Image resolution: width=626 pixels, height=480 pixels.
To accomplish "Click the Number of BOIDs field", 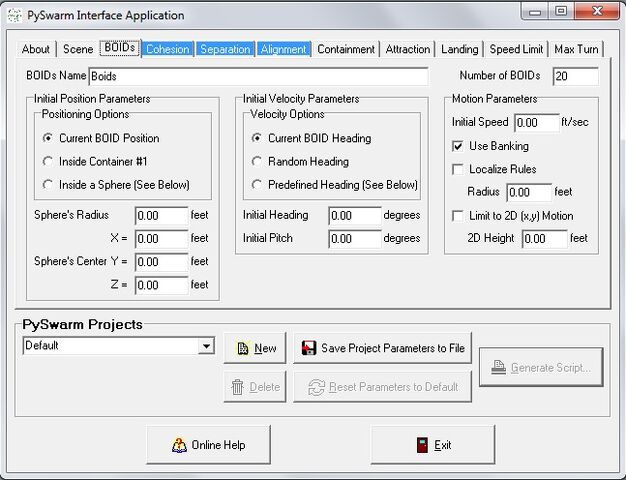I will [x=576, y=76].
